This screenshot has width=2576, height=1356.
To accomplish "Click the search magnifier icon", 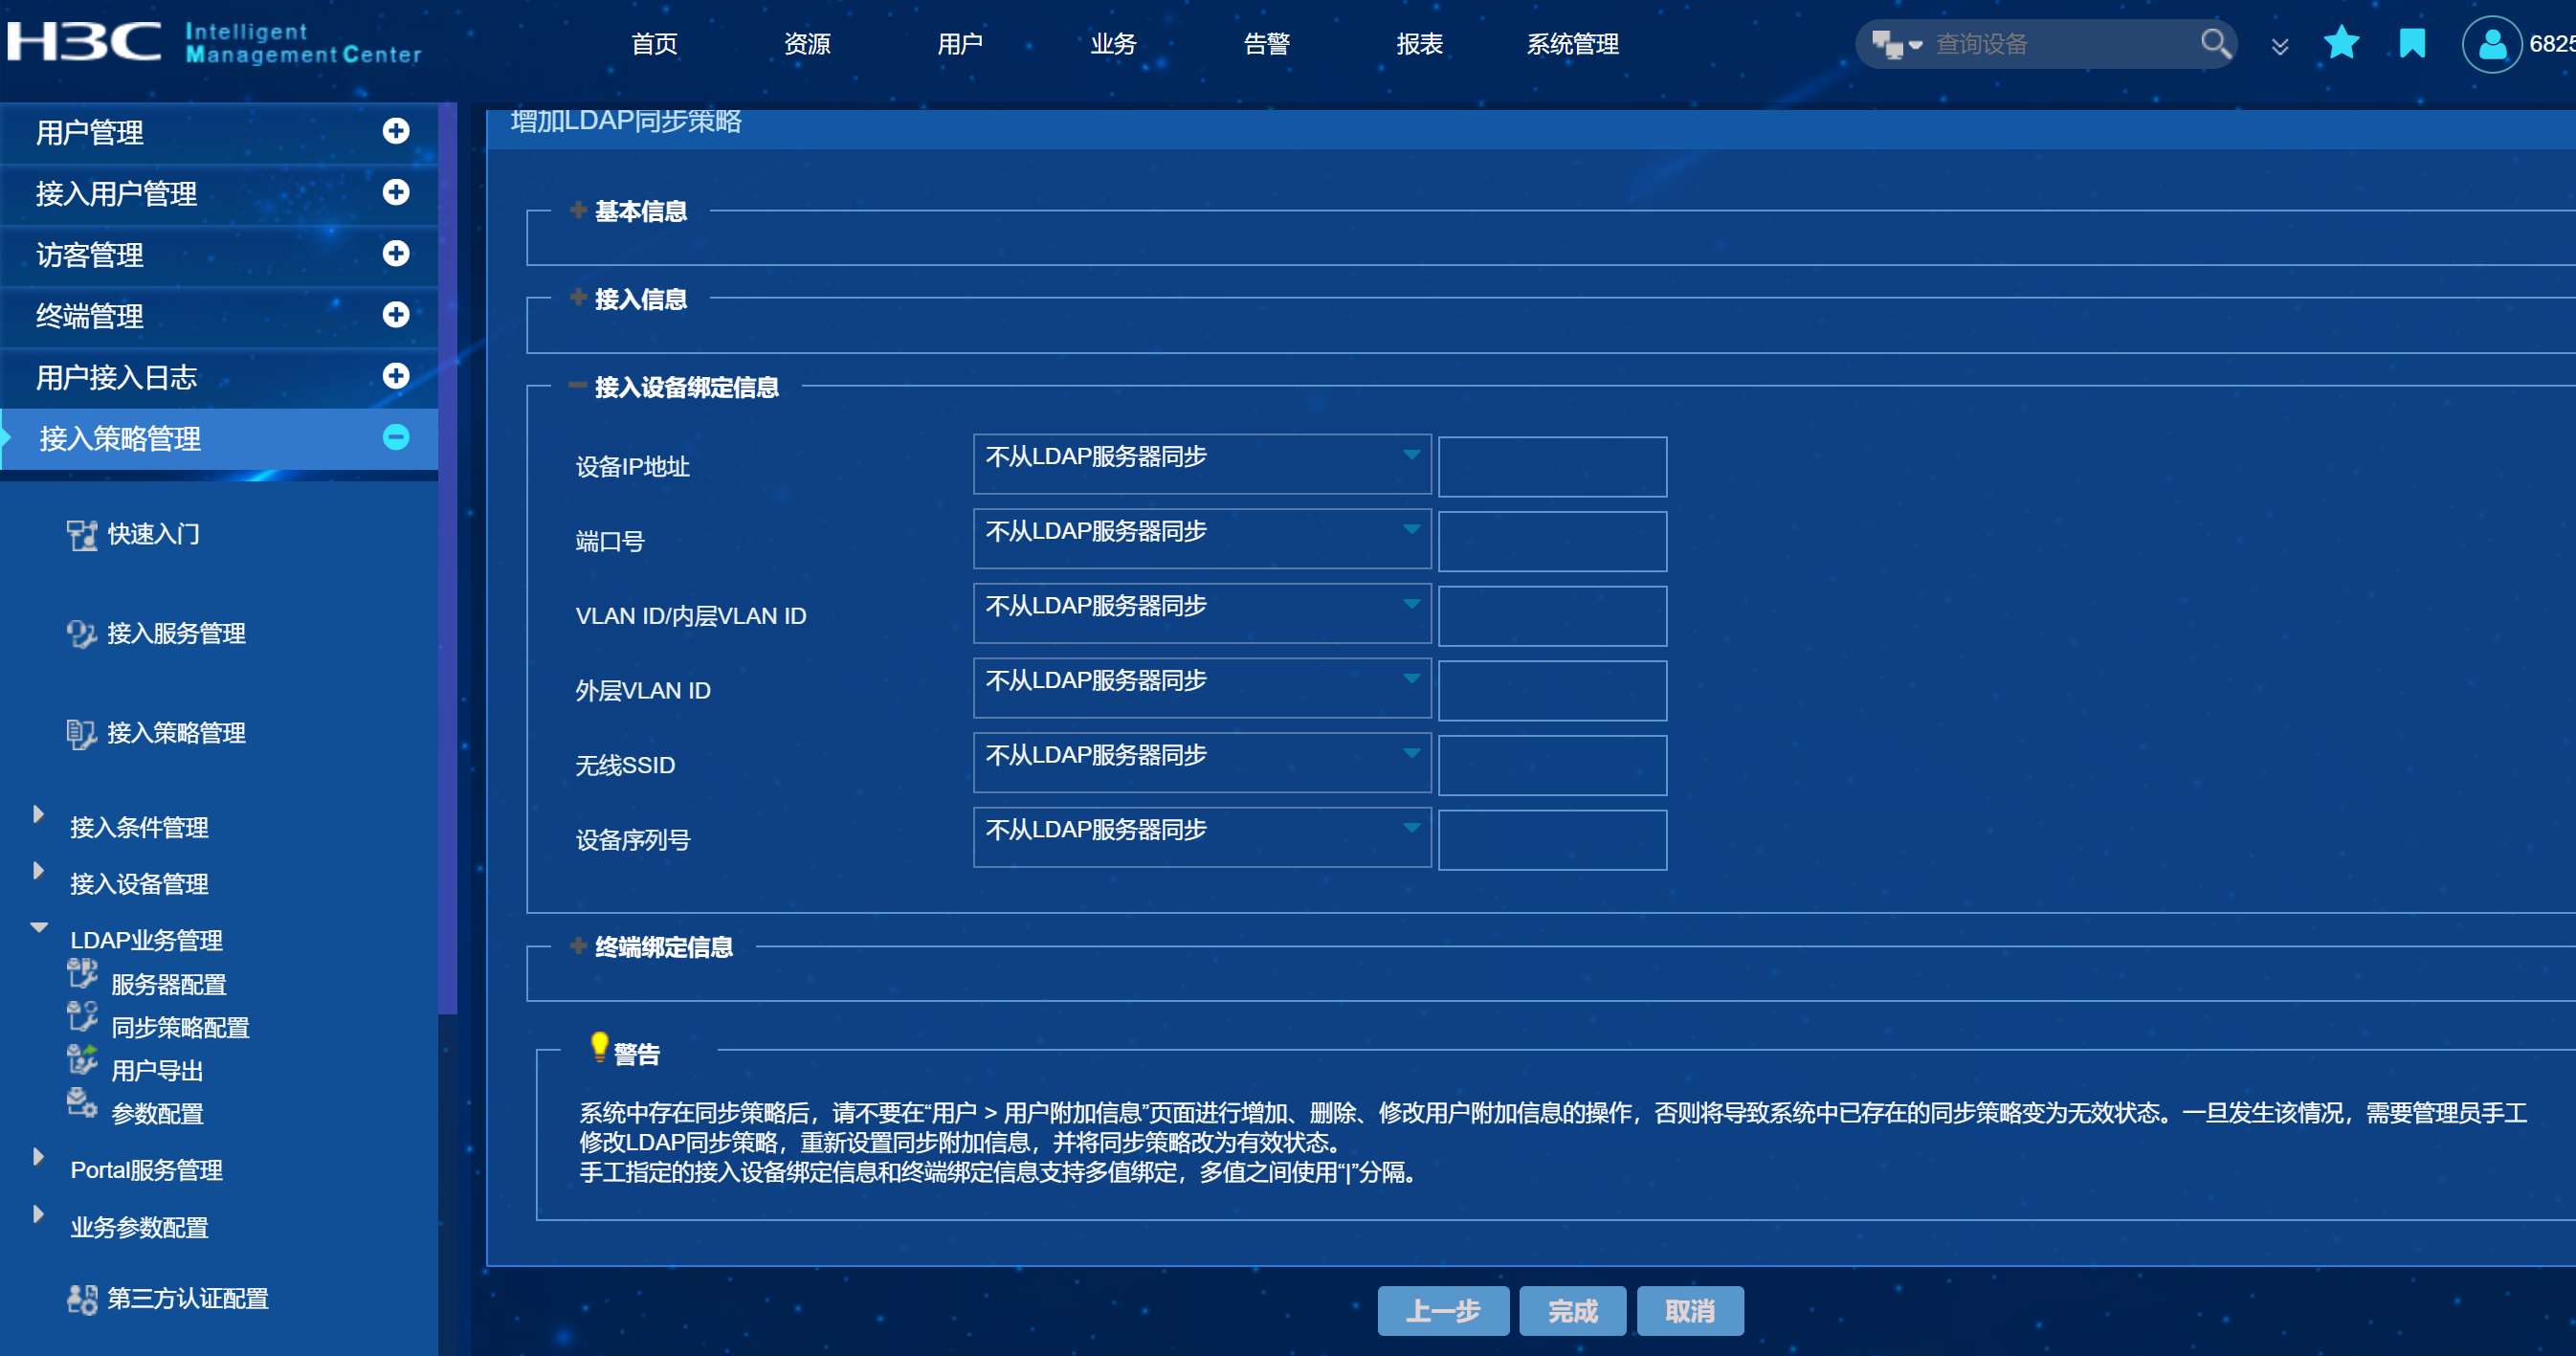I will [x=2215, y=43].
